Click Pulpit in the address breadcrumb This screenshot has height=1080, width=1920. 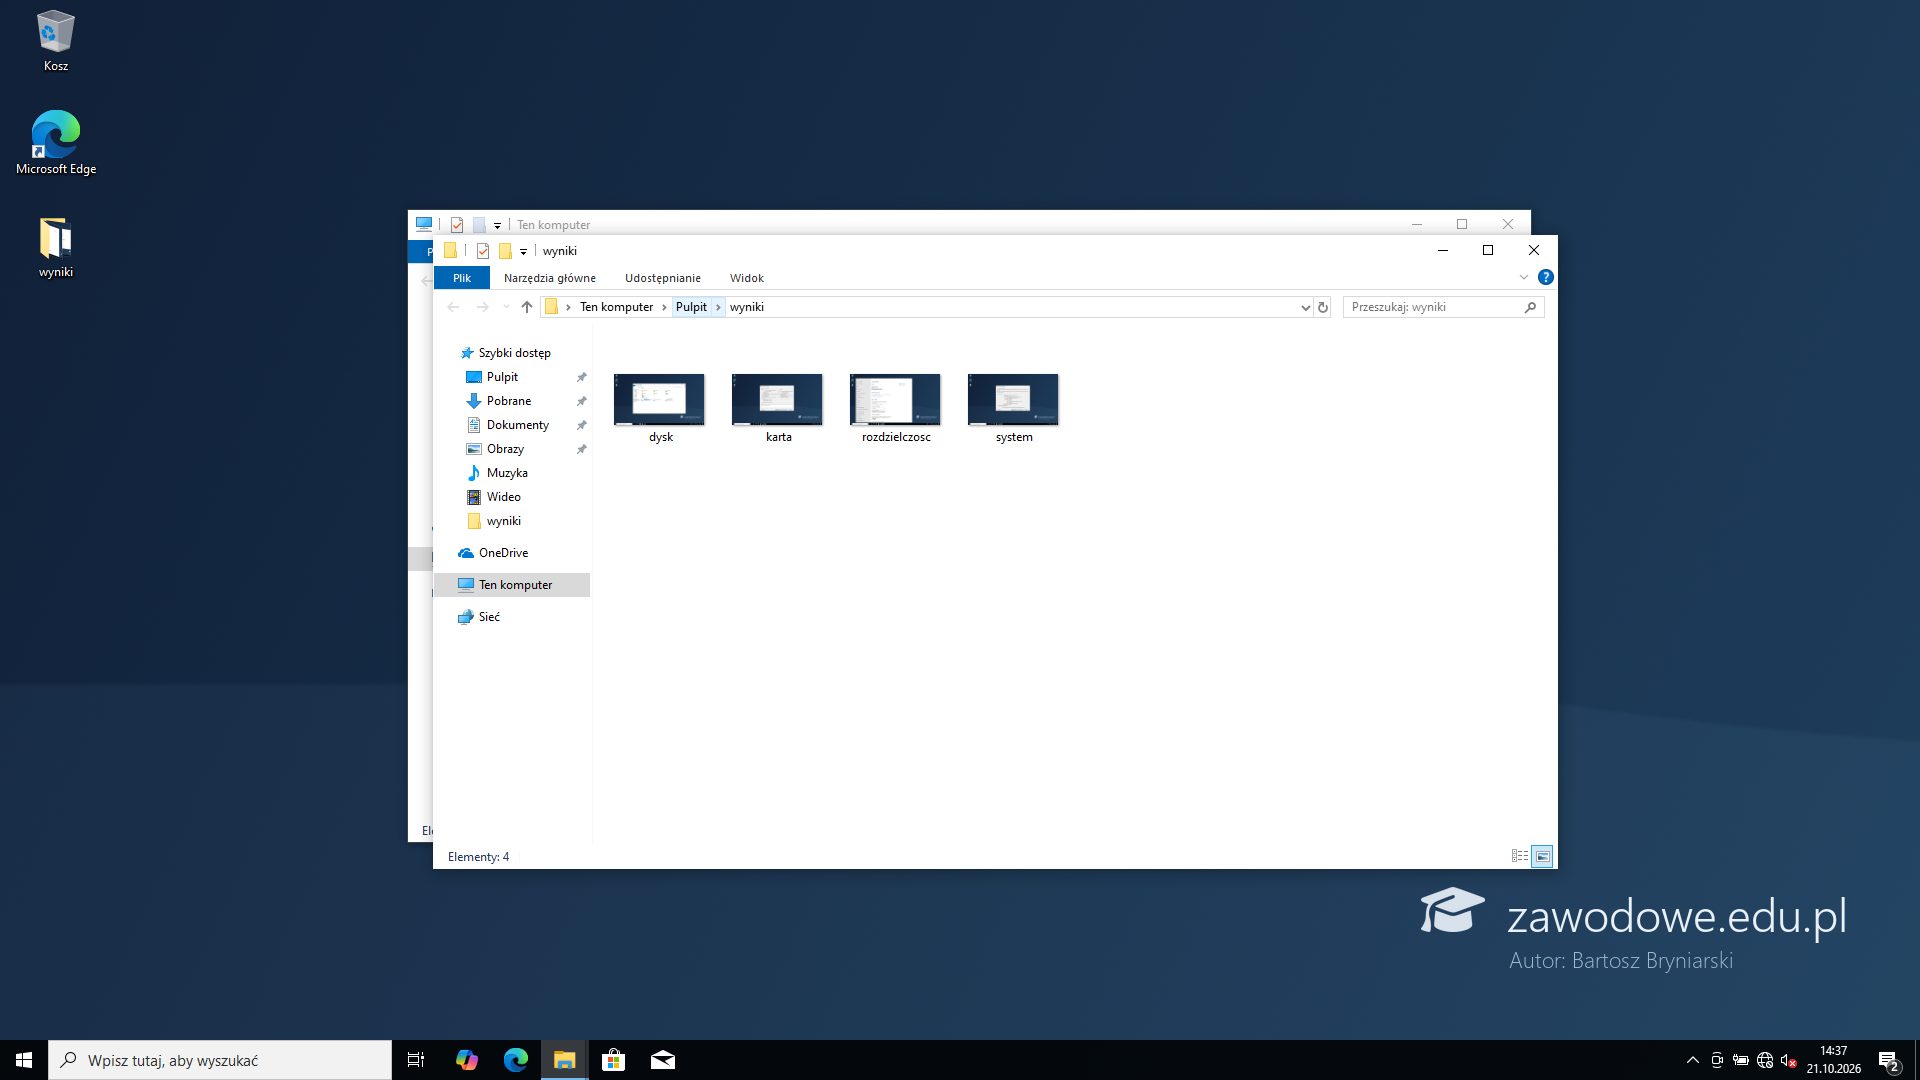pos(691,307)
